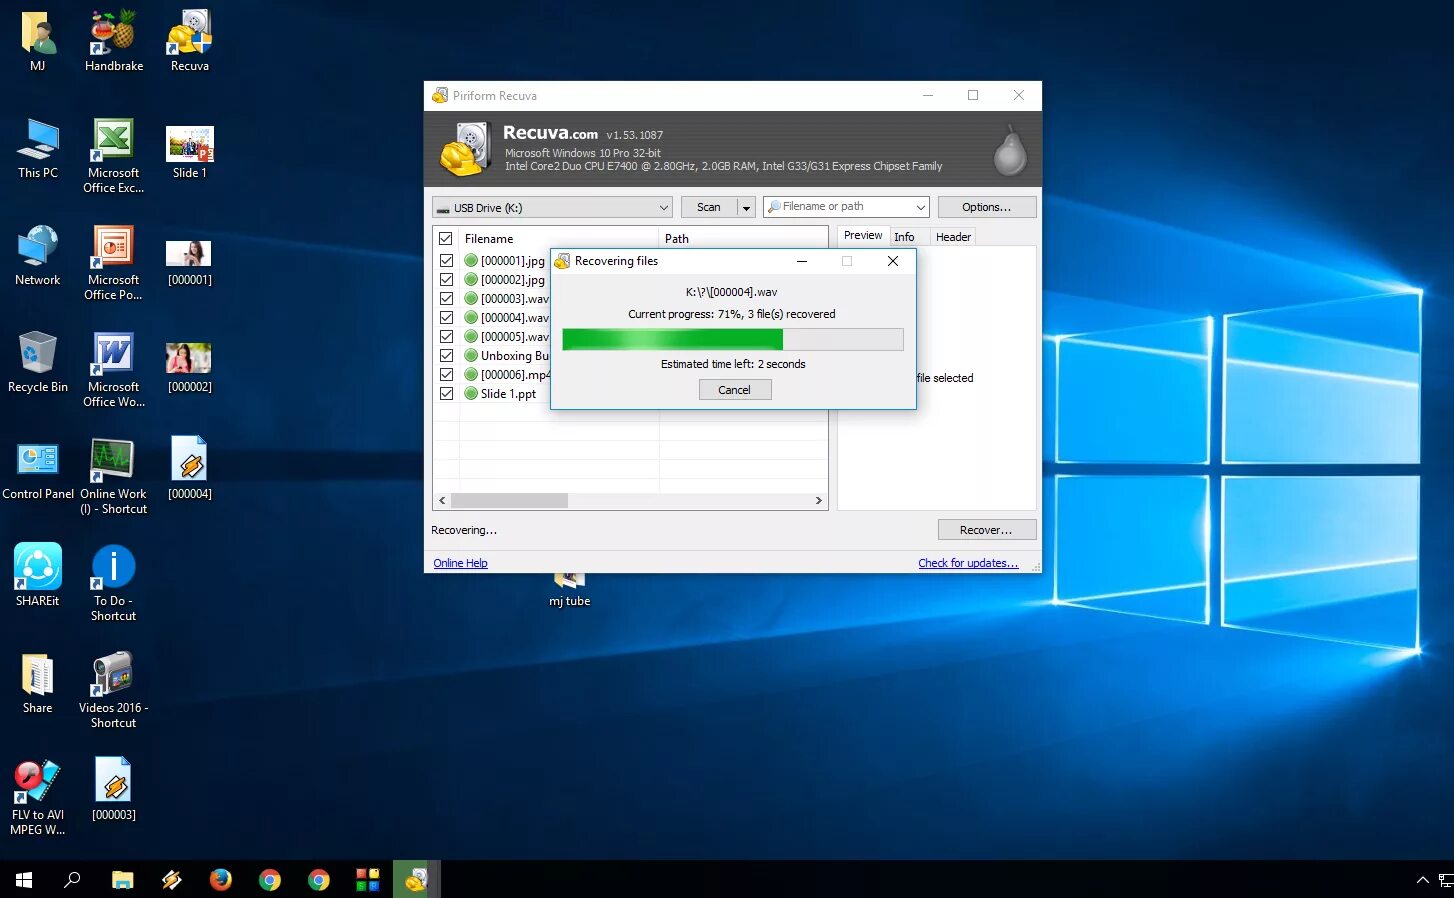
Task: Switch to the Header tab
Action: point(953,237)
